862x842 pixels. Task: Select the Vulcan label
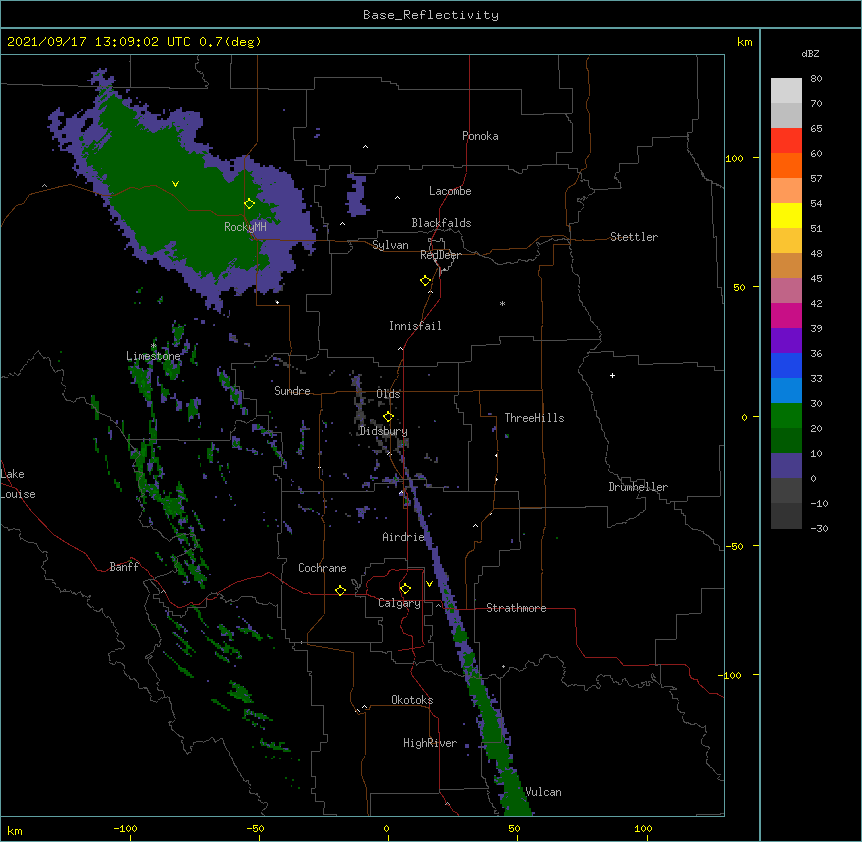click(x=543, y=792)
